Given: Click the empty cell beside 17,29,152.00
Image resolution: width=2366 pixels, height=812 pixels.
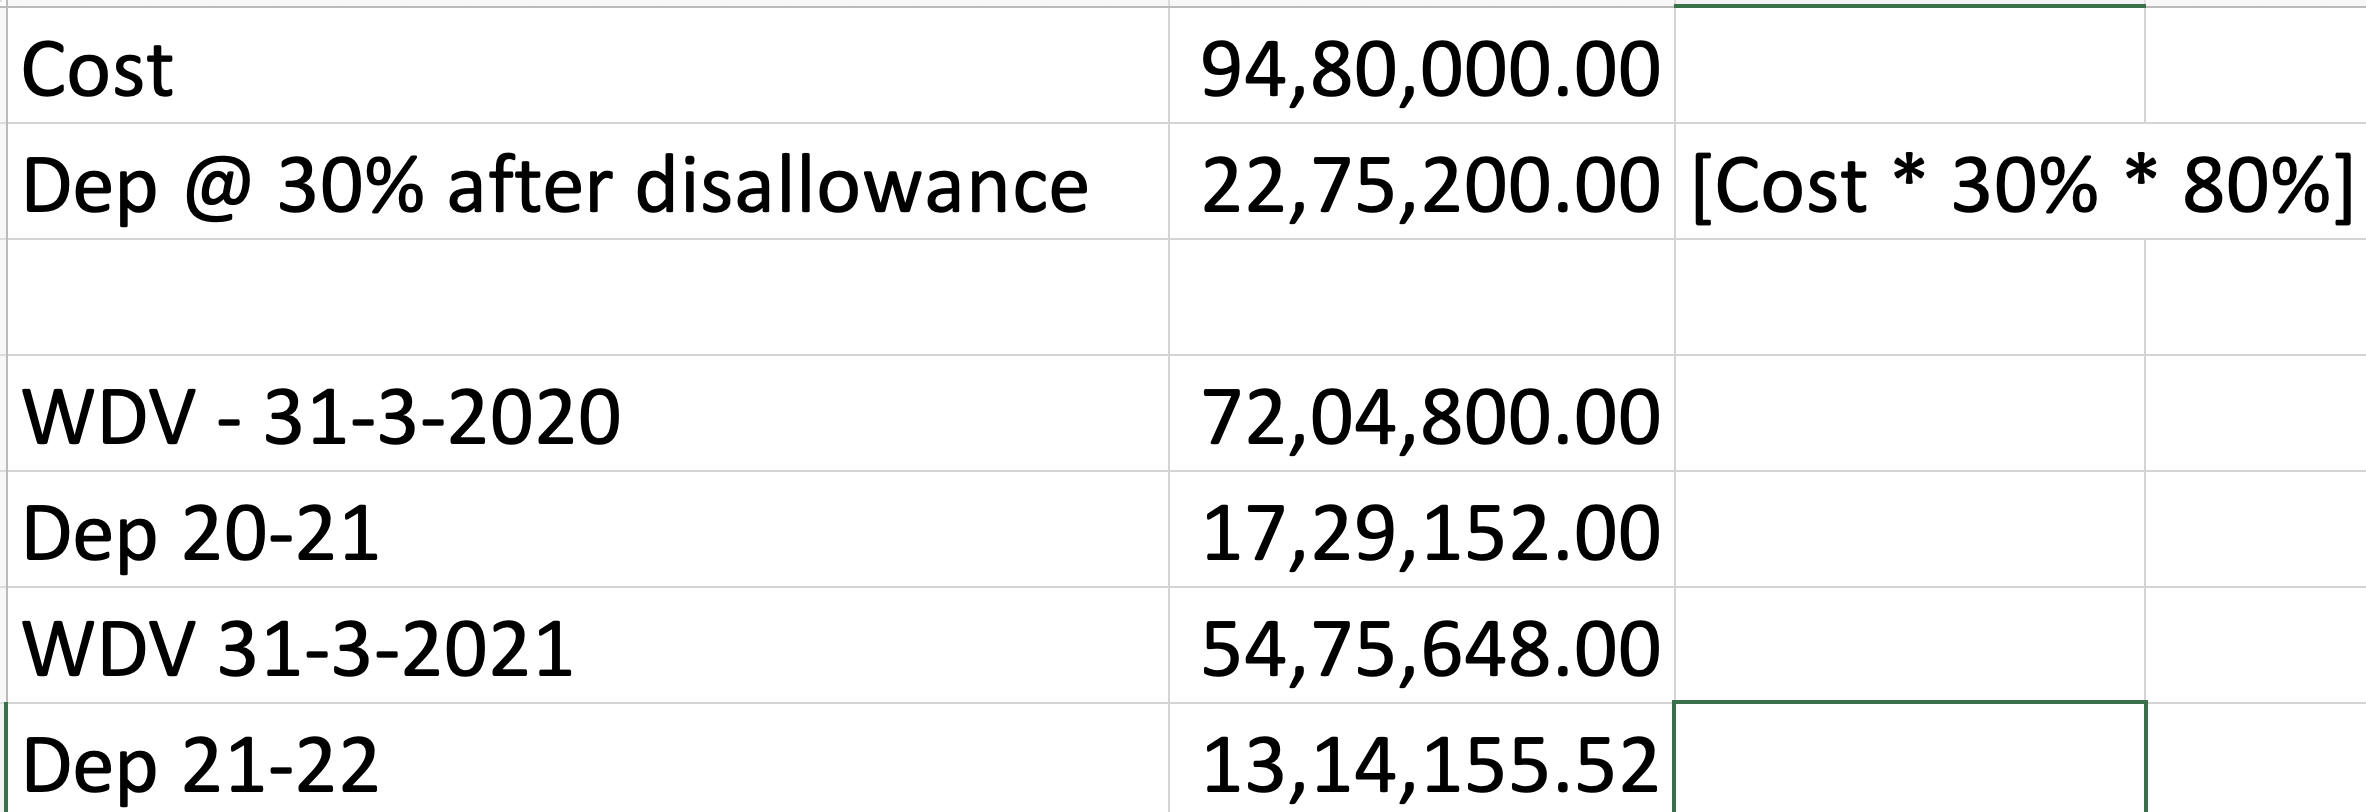Looking at the screenshot, I should point(1910,532).
